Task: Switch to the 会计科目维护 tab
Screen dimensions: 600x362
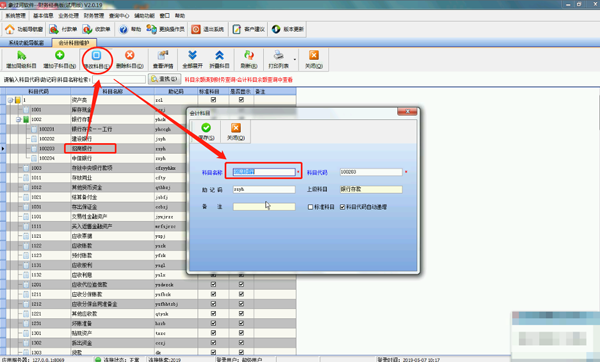Action: tap(74, 42)
